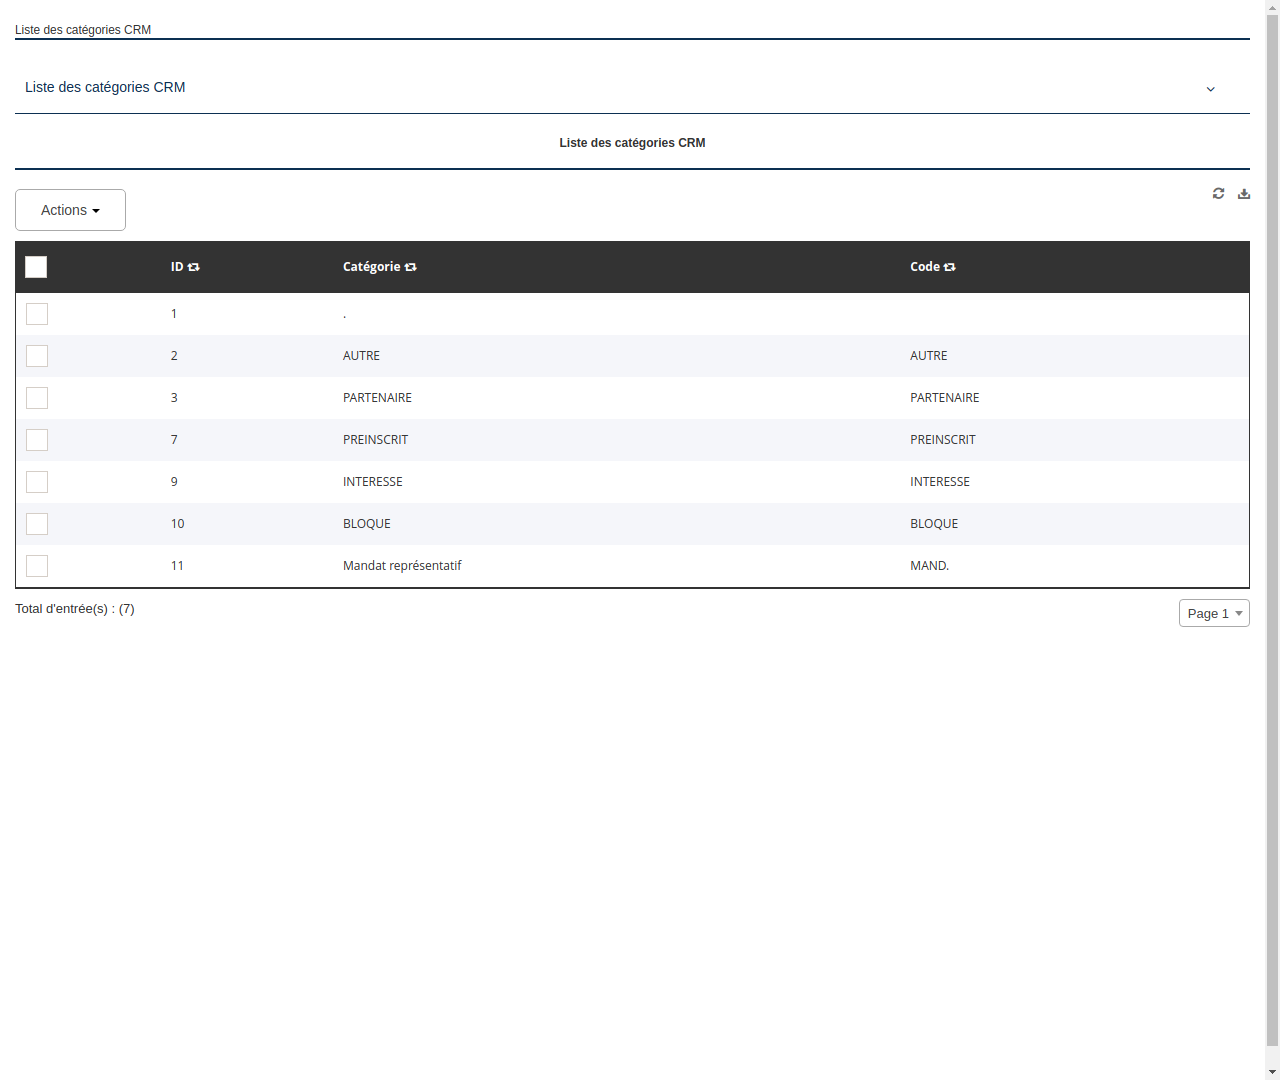Click the ID column sort icon
The height and width of the screenshot is (1080, 1280).
(x=193, y=267)
